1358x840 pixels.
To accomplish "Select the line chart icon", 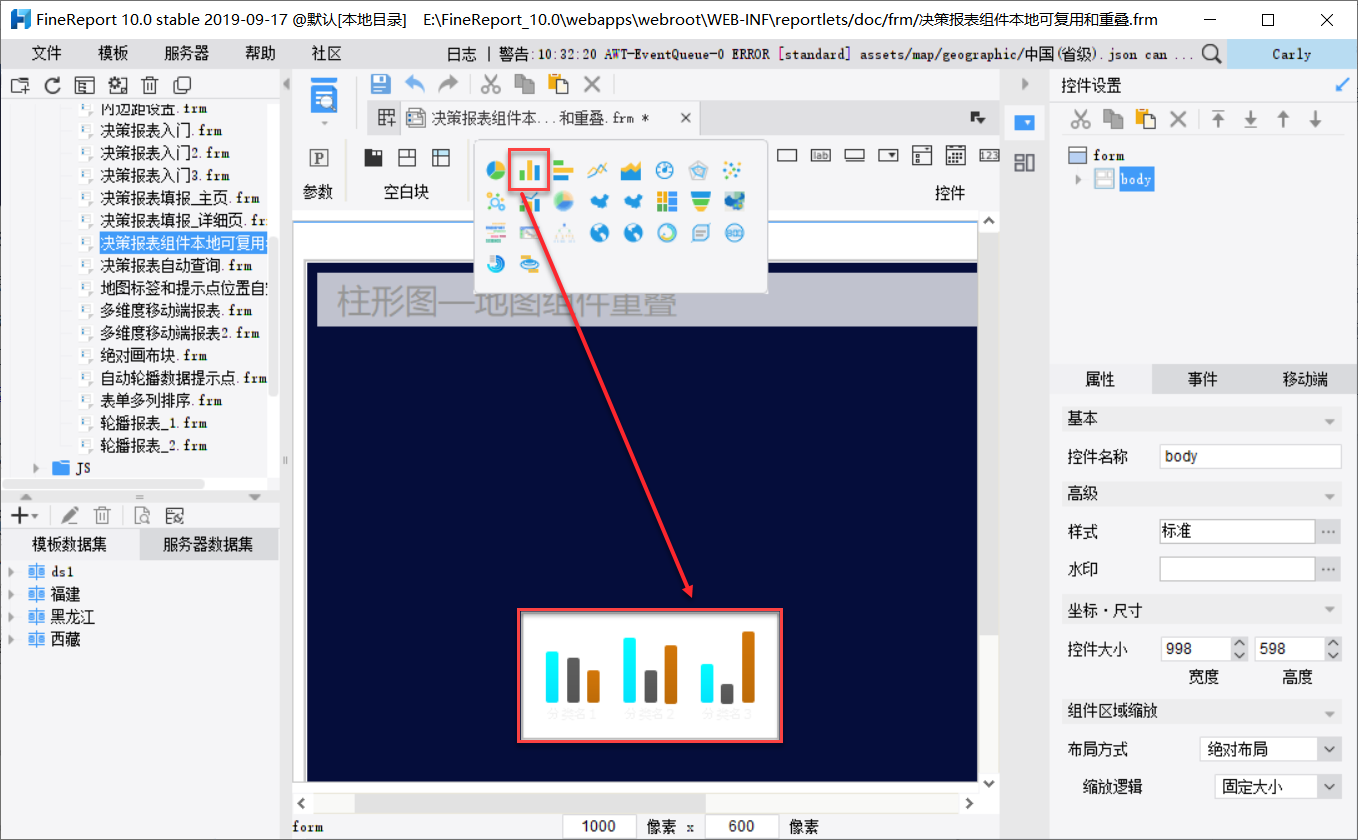I will [x=597, y=170].
